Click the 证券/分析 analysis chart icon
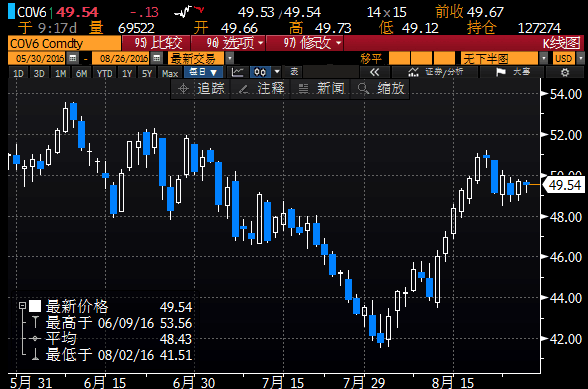 point(435,72)
